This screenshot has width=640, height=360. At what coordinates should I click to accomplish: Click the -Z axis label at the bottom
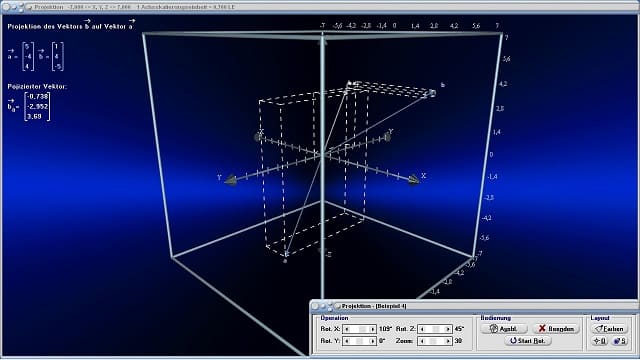point(328,255)
